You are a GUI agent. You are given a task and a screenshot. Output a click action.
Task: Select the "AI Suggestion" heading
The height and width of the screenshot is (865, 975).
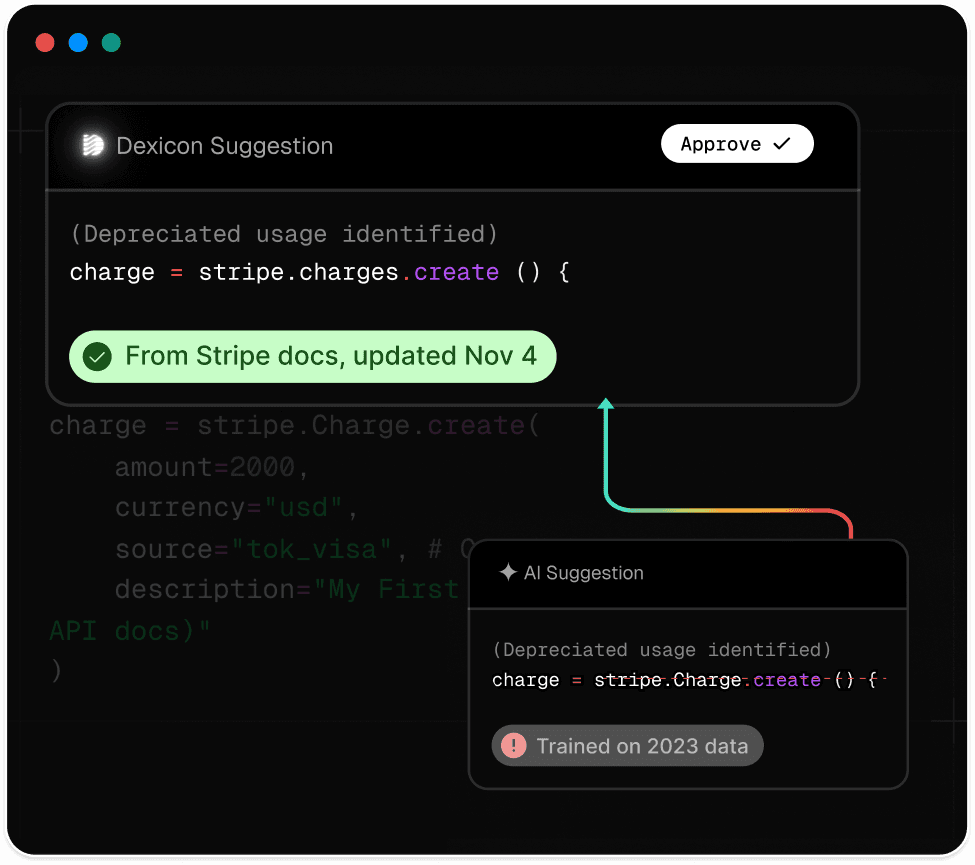(583, 572)
